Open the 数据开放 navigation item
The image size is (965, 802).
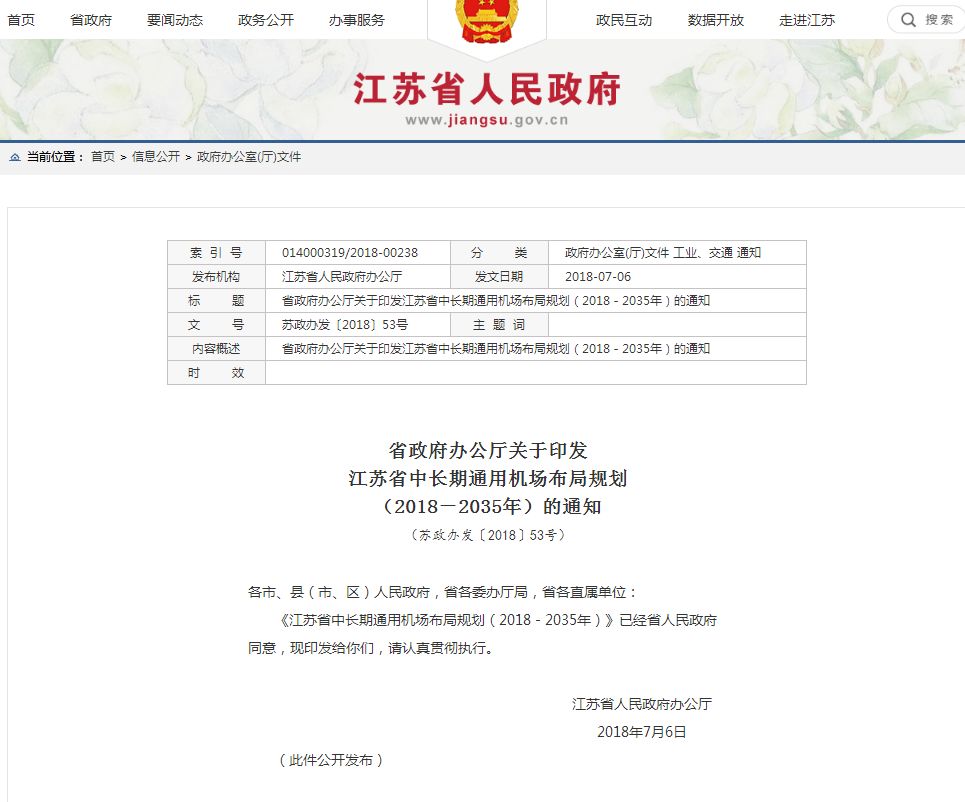[x=716, y=20]
